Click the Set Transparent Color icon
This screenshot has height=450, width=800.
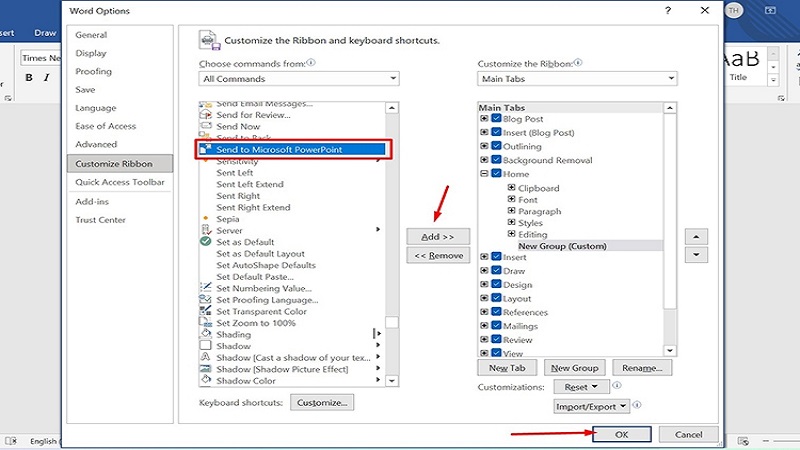pos(206,311)
